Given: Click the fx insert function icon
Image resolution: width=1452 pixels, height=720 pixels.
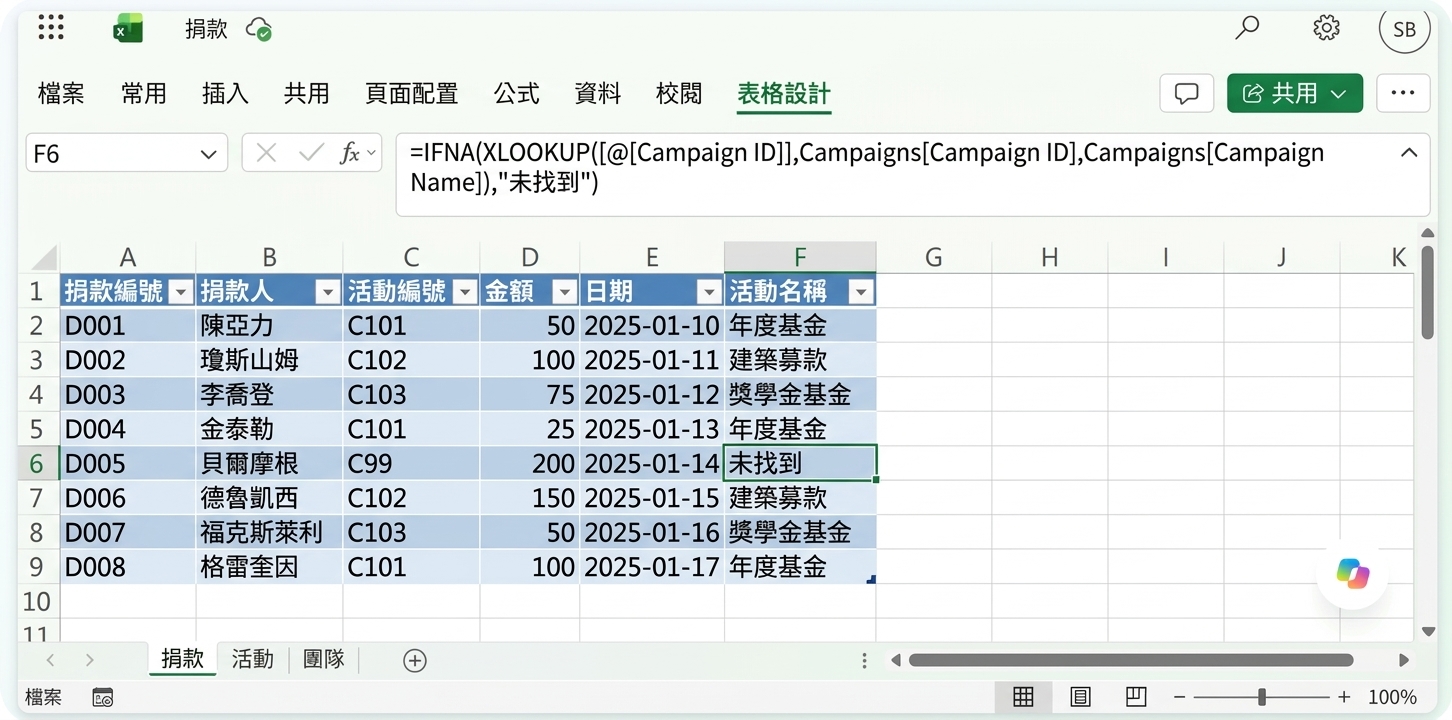Looking at the screenshot, I should pyautogui.click(x=351, y=153).
